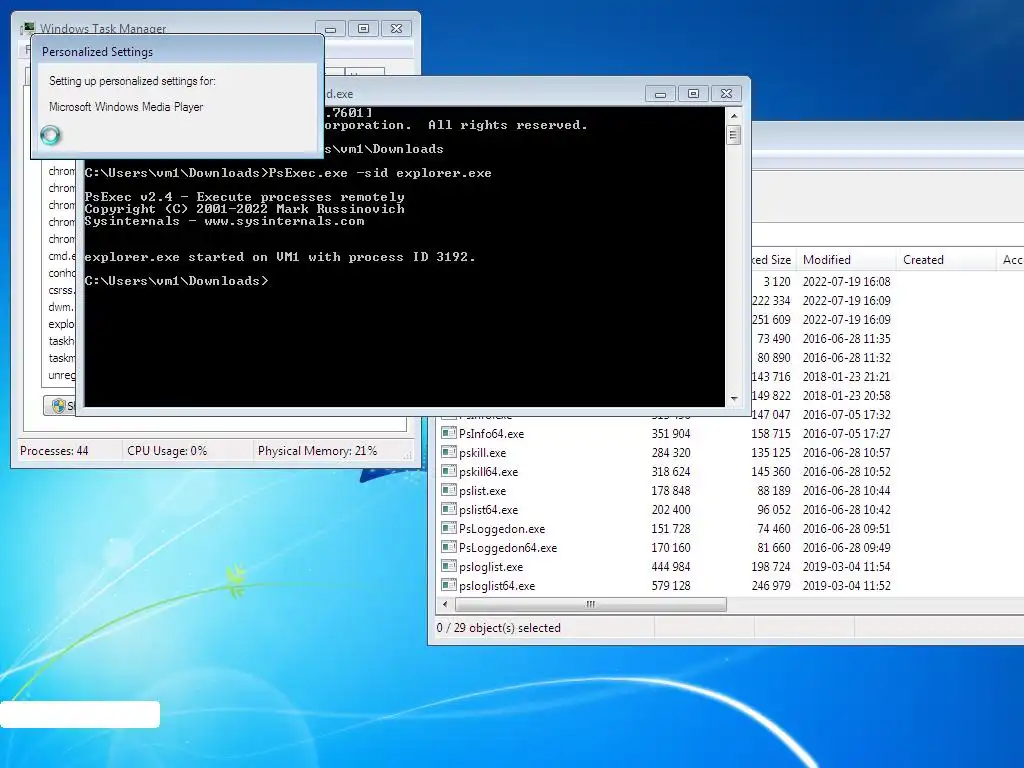The width and height of the screenshot is (1024, 768).
Task: Click '0 / 29 object(s) selected' status text
Action: (499, 628)
